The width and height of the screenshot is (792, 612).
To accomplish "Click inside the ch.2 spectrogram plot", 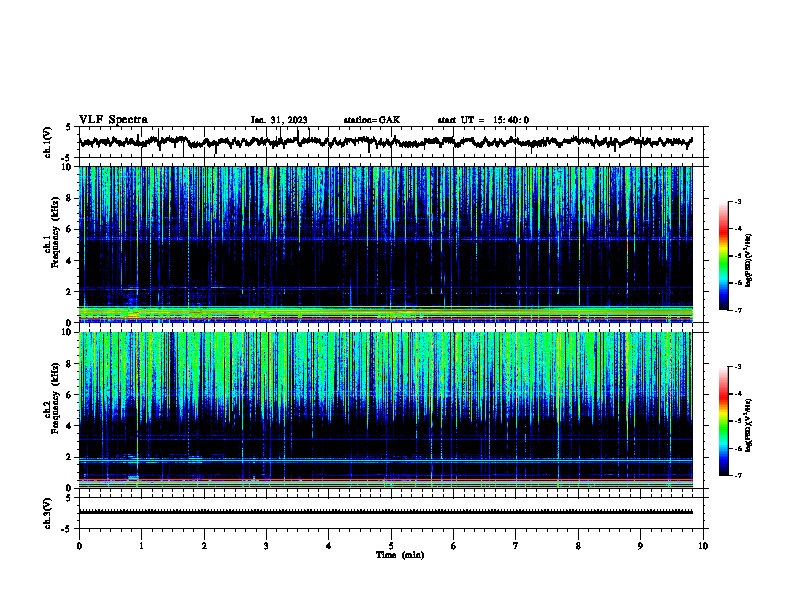I will click(386, 410).
